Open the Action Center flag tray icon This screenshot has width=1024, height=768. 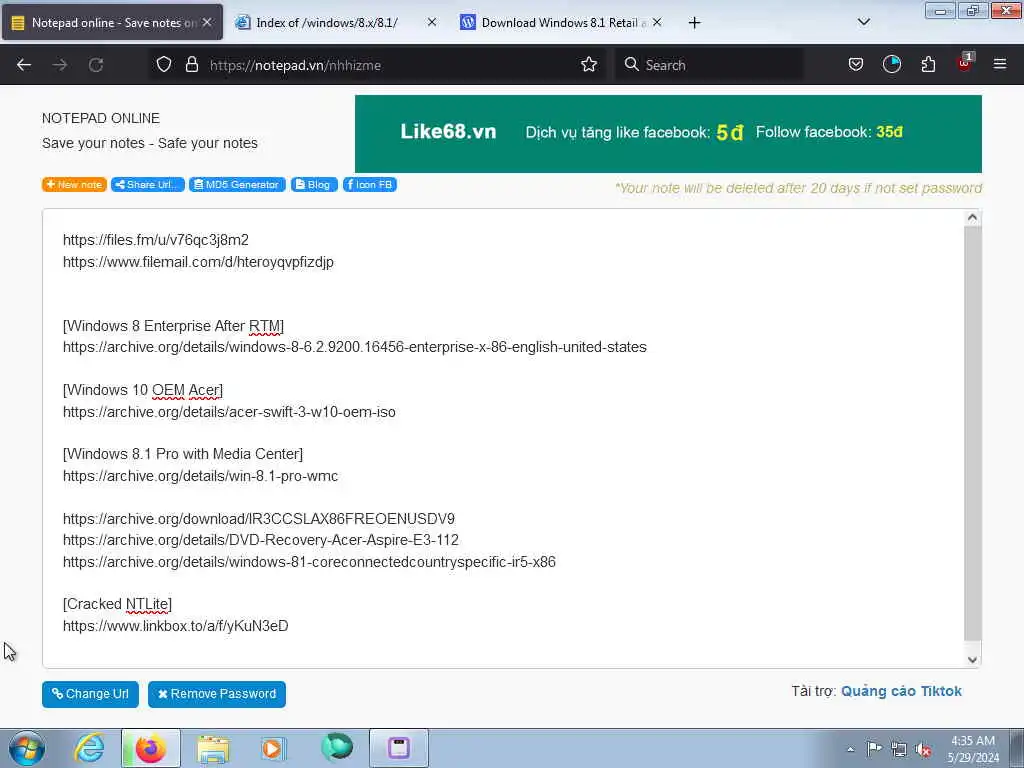pos(874,748)
